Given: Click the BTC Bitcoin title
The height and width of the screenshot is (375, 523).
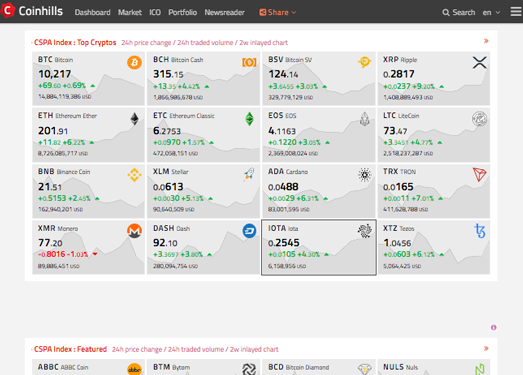Looking at the screenshot, I should pos(55,60).
